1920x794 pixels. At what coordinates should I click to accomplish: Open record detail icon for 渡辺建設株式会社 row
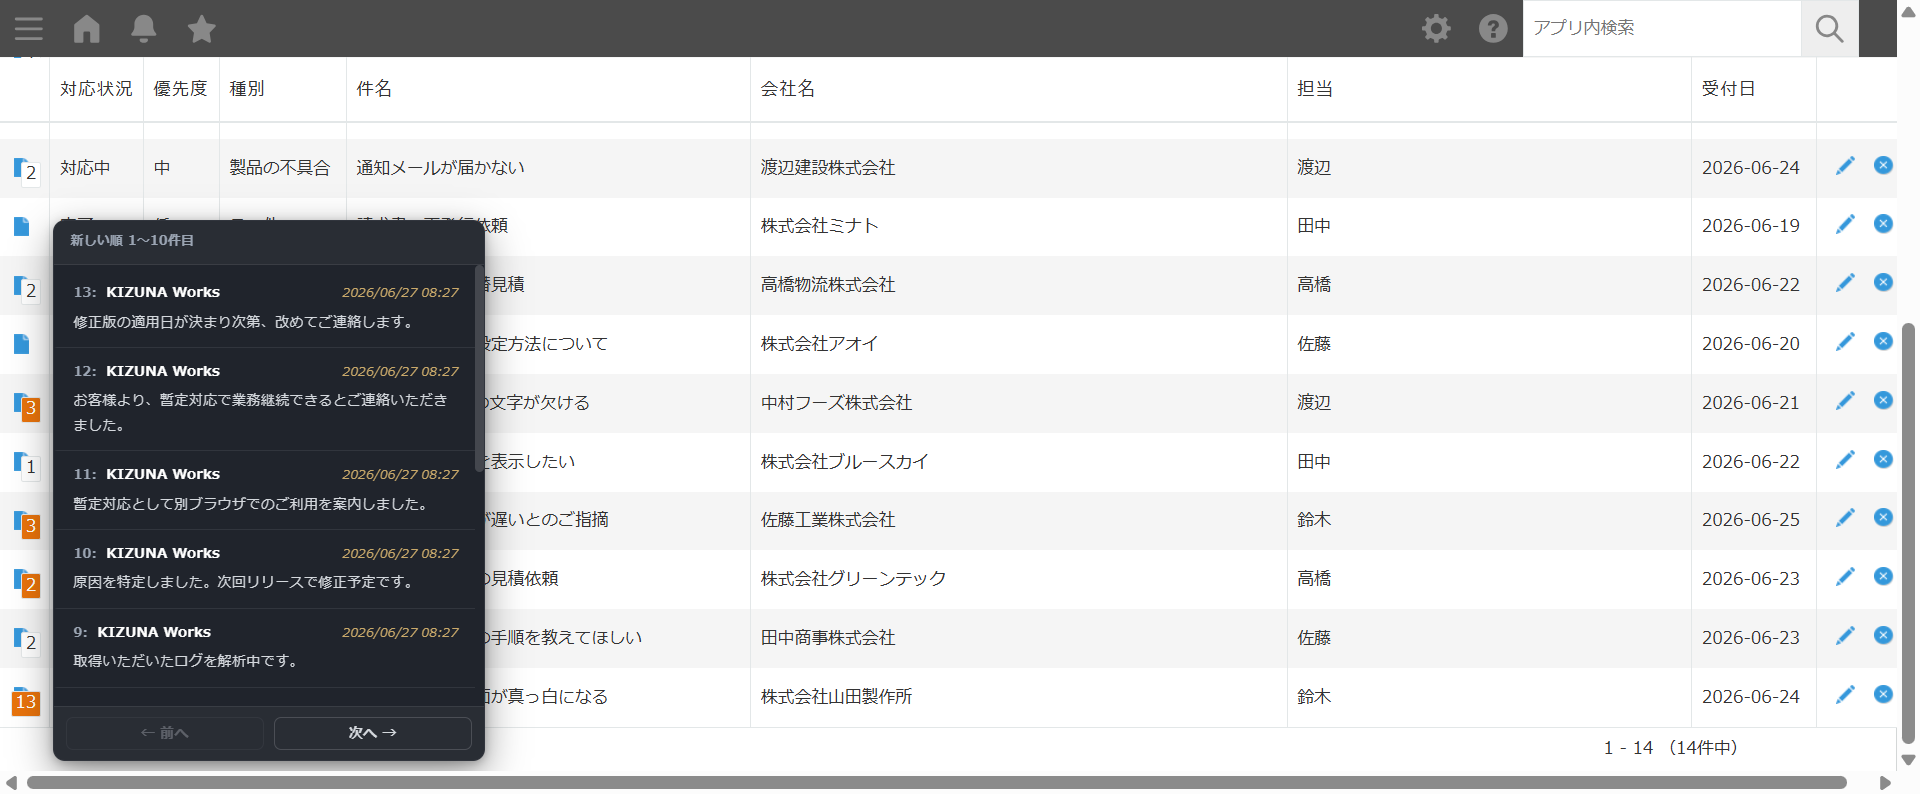20,167
